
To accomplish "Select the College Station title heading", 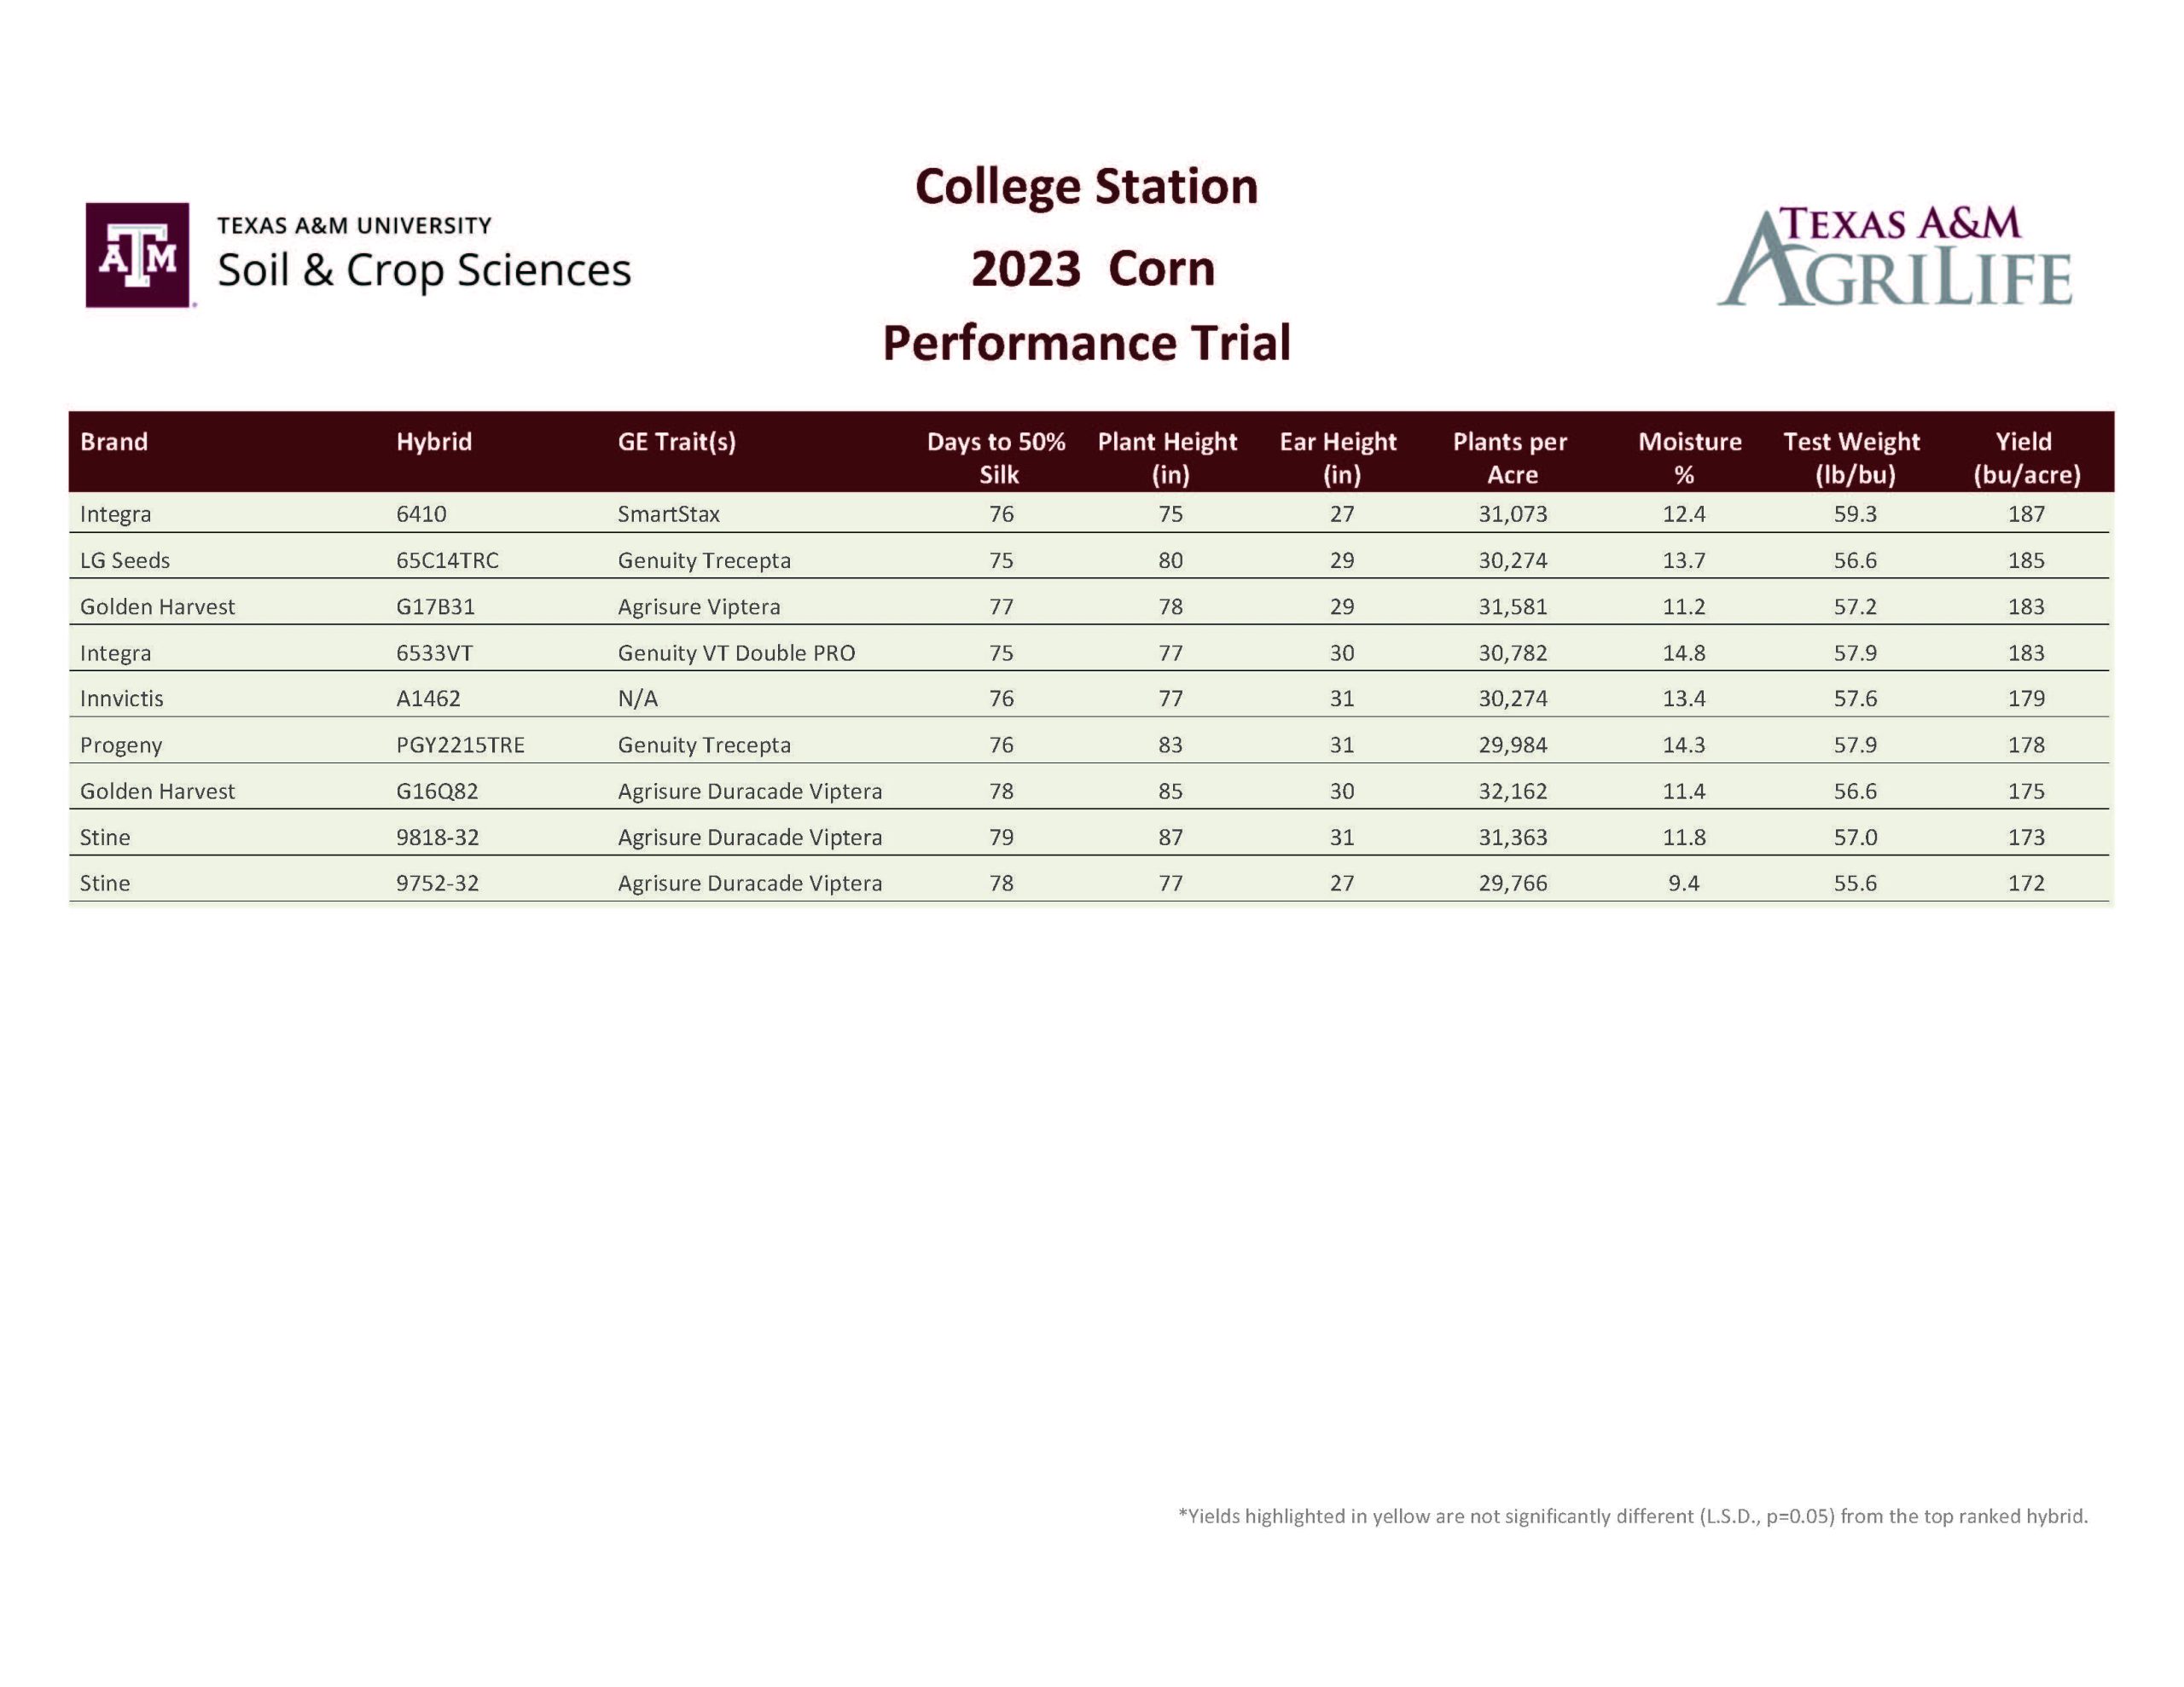I will pos(1086,187).
